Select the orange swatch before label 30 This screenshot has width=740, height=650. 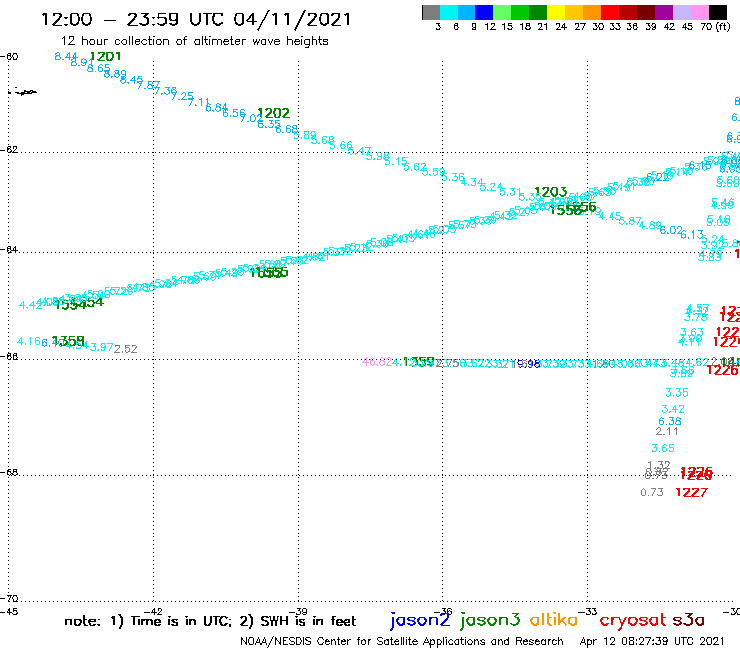point(592,13)
